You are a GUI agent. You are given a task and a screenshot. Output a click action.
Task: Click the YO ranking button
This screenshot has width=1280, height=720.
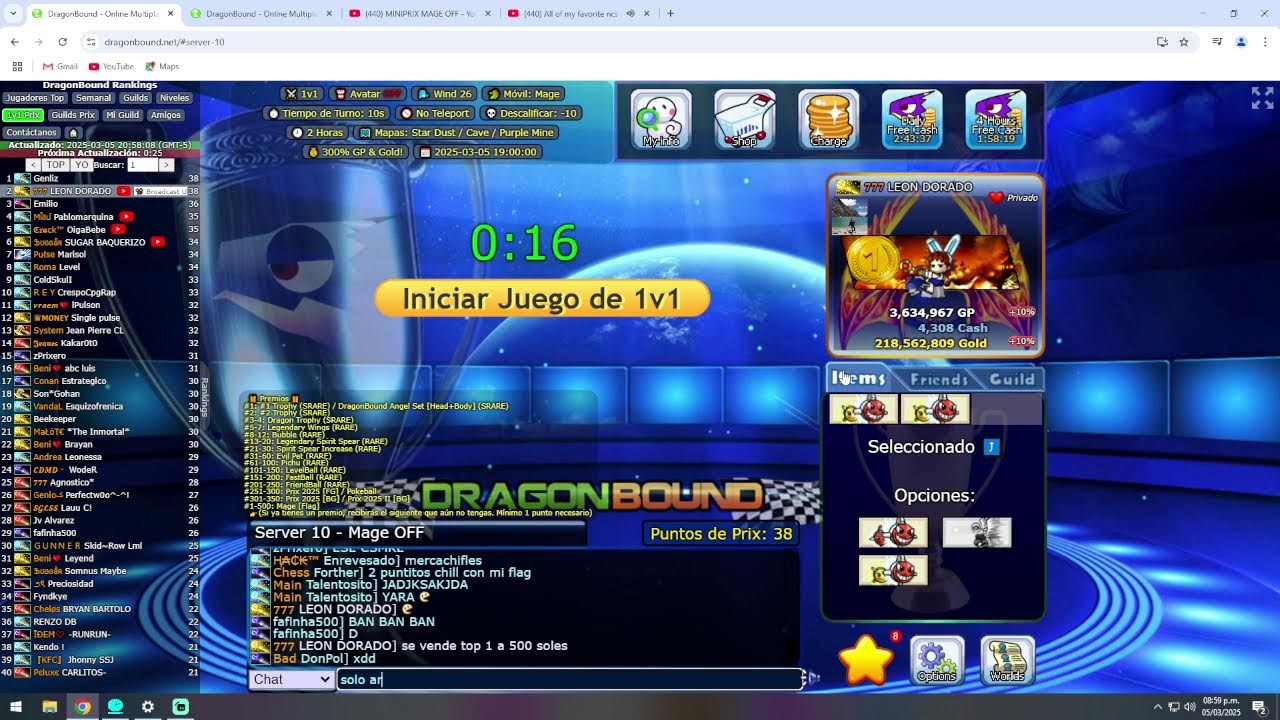(x=82, y=165)
